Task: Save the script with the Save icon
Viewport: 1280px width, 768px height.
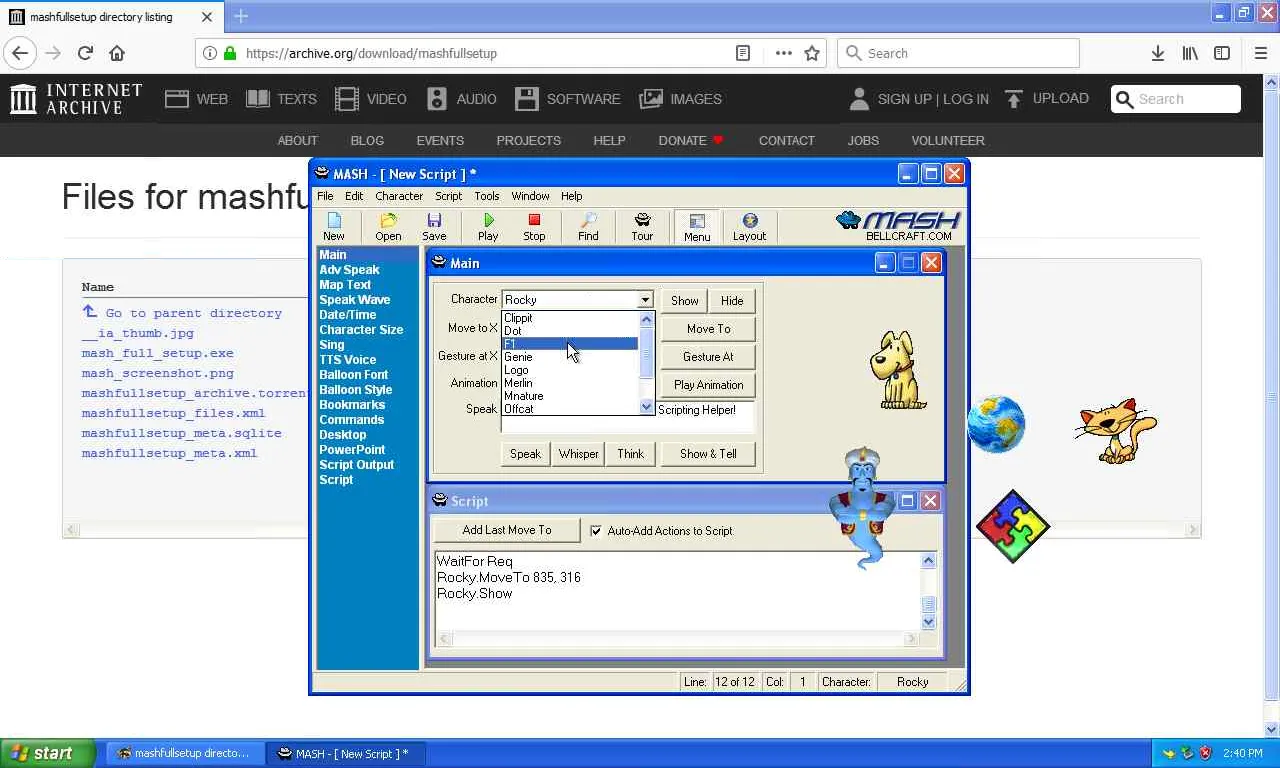Action: coord(434,227)
